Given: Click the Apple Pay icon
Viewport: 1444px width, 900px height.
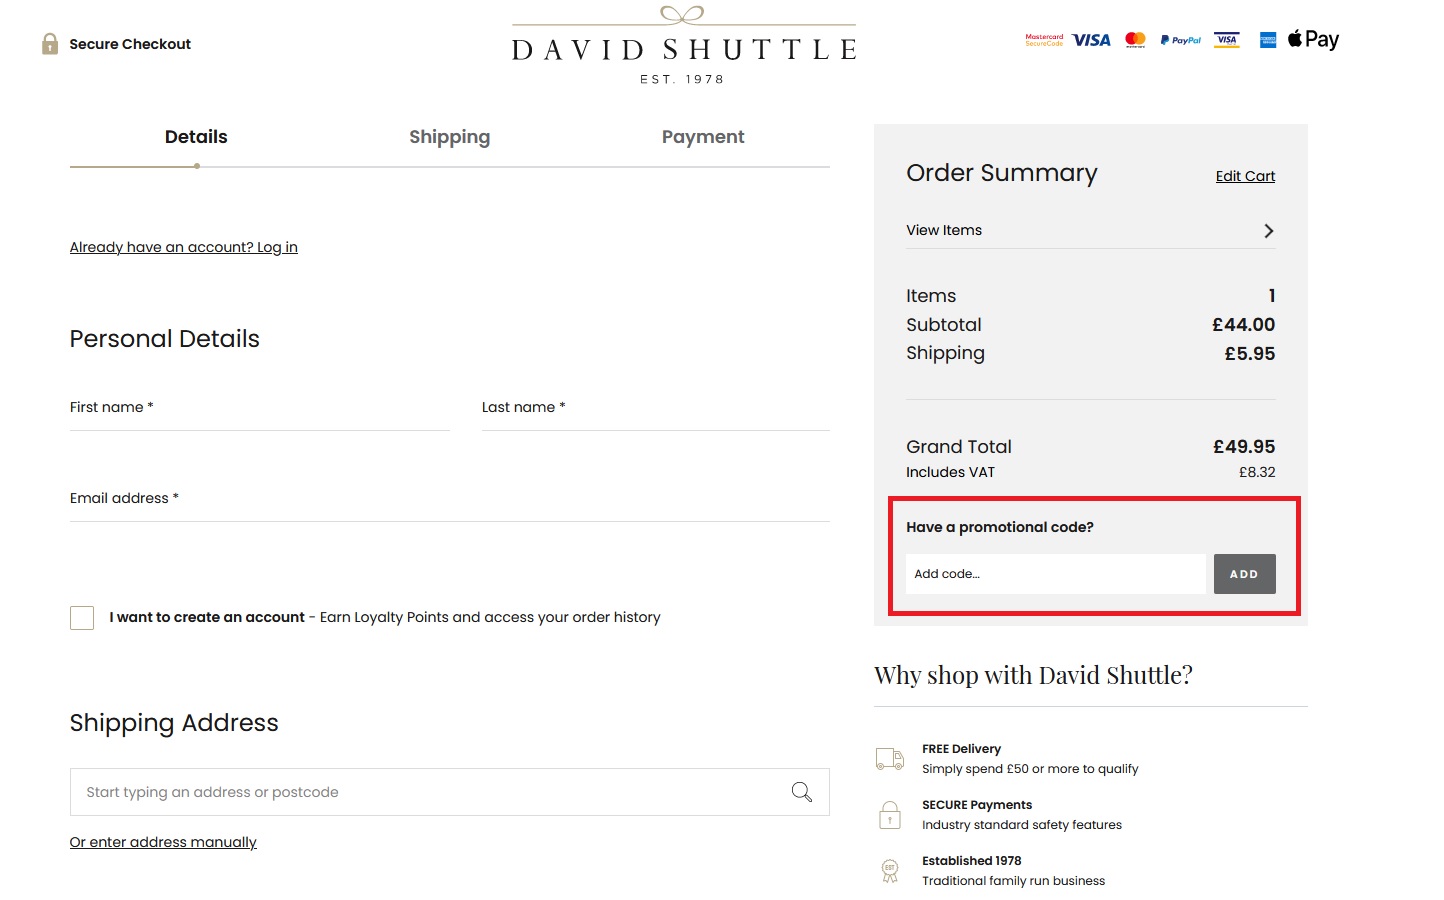Looking at the screenshot, I should click(x=1313, y=39).
